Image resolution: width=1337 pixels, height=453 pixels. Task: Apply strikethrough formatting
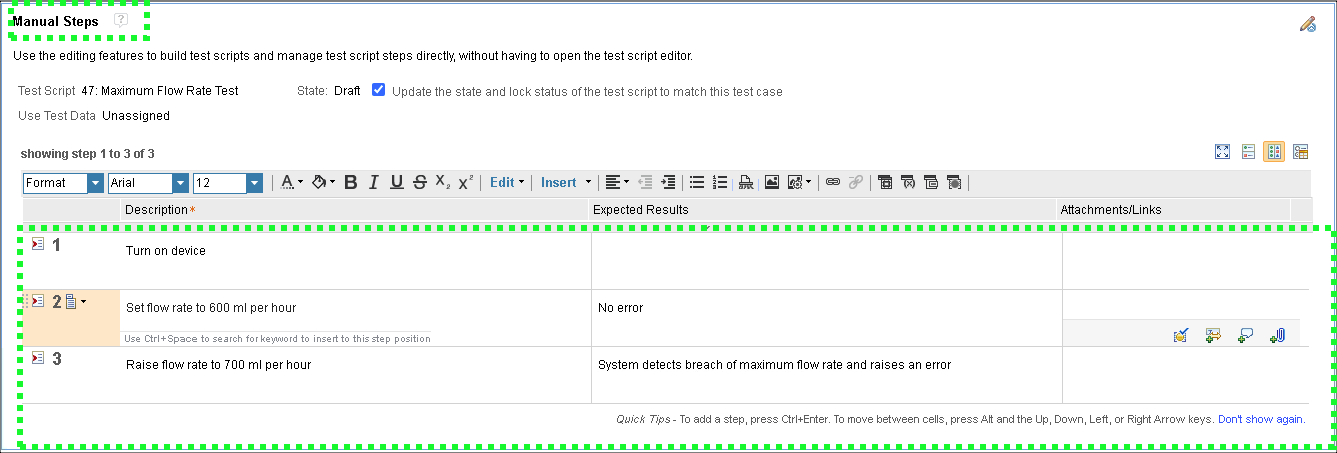coord(419,182)
